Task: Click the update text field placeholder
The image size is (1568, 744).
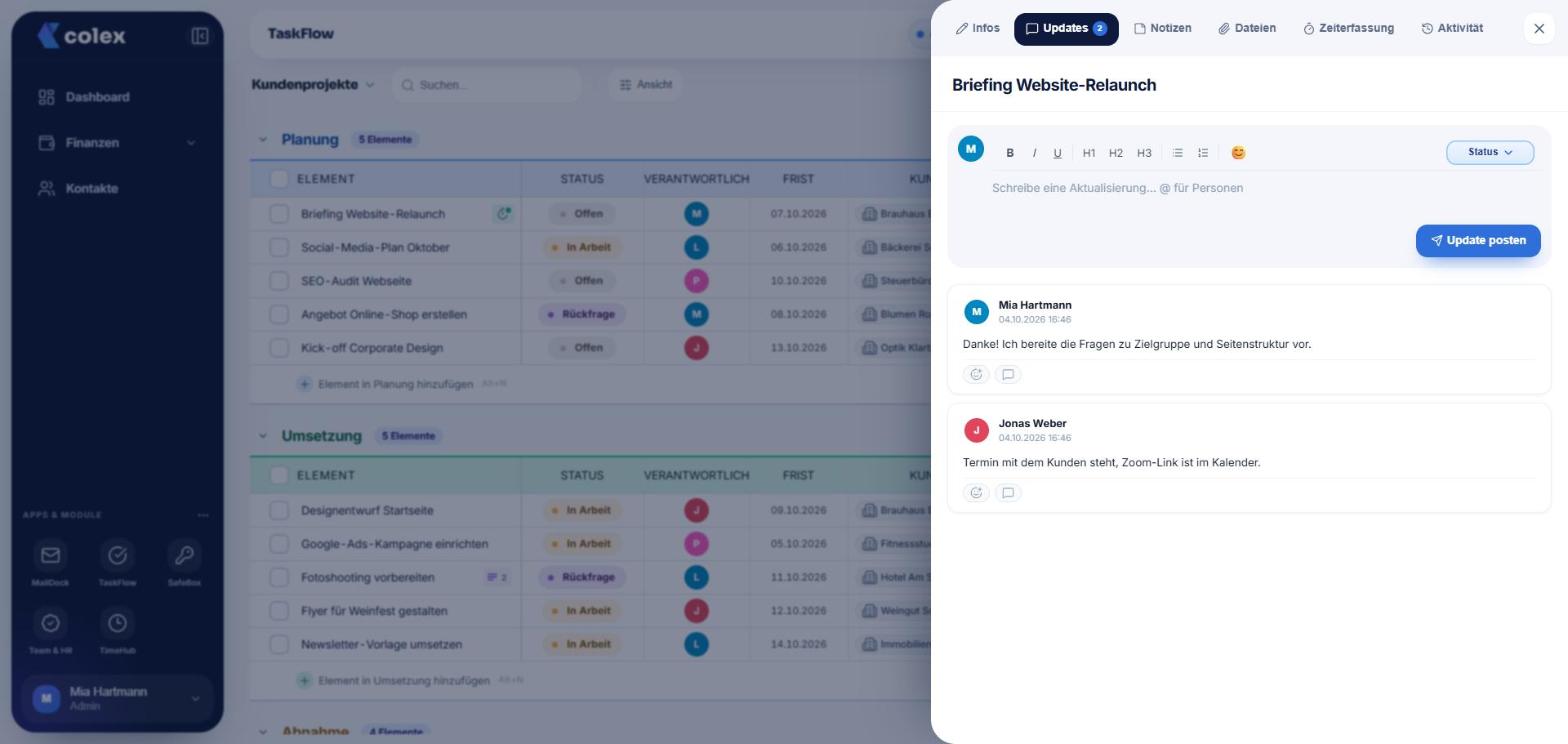Action: [x=1117, y=188]
